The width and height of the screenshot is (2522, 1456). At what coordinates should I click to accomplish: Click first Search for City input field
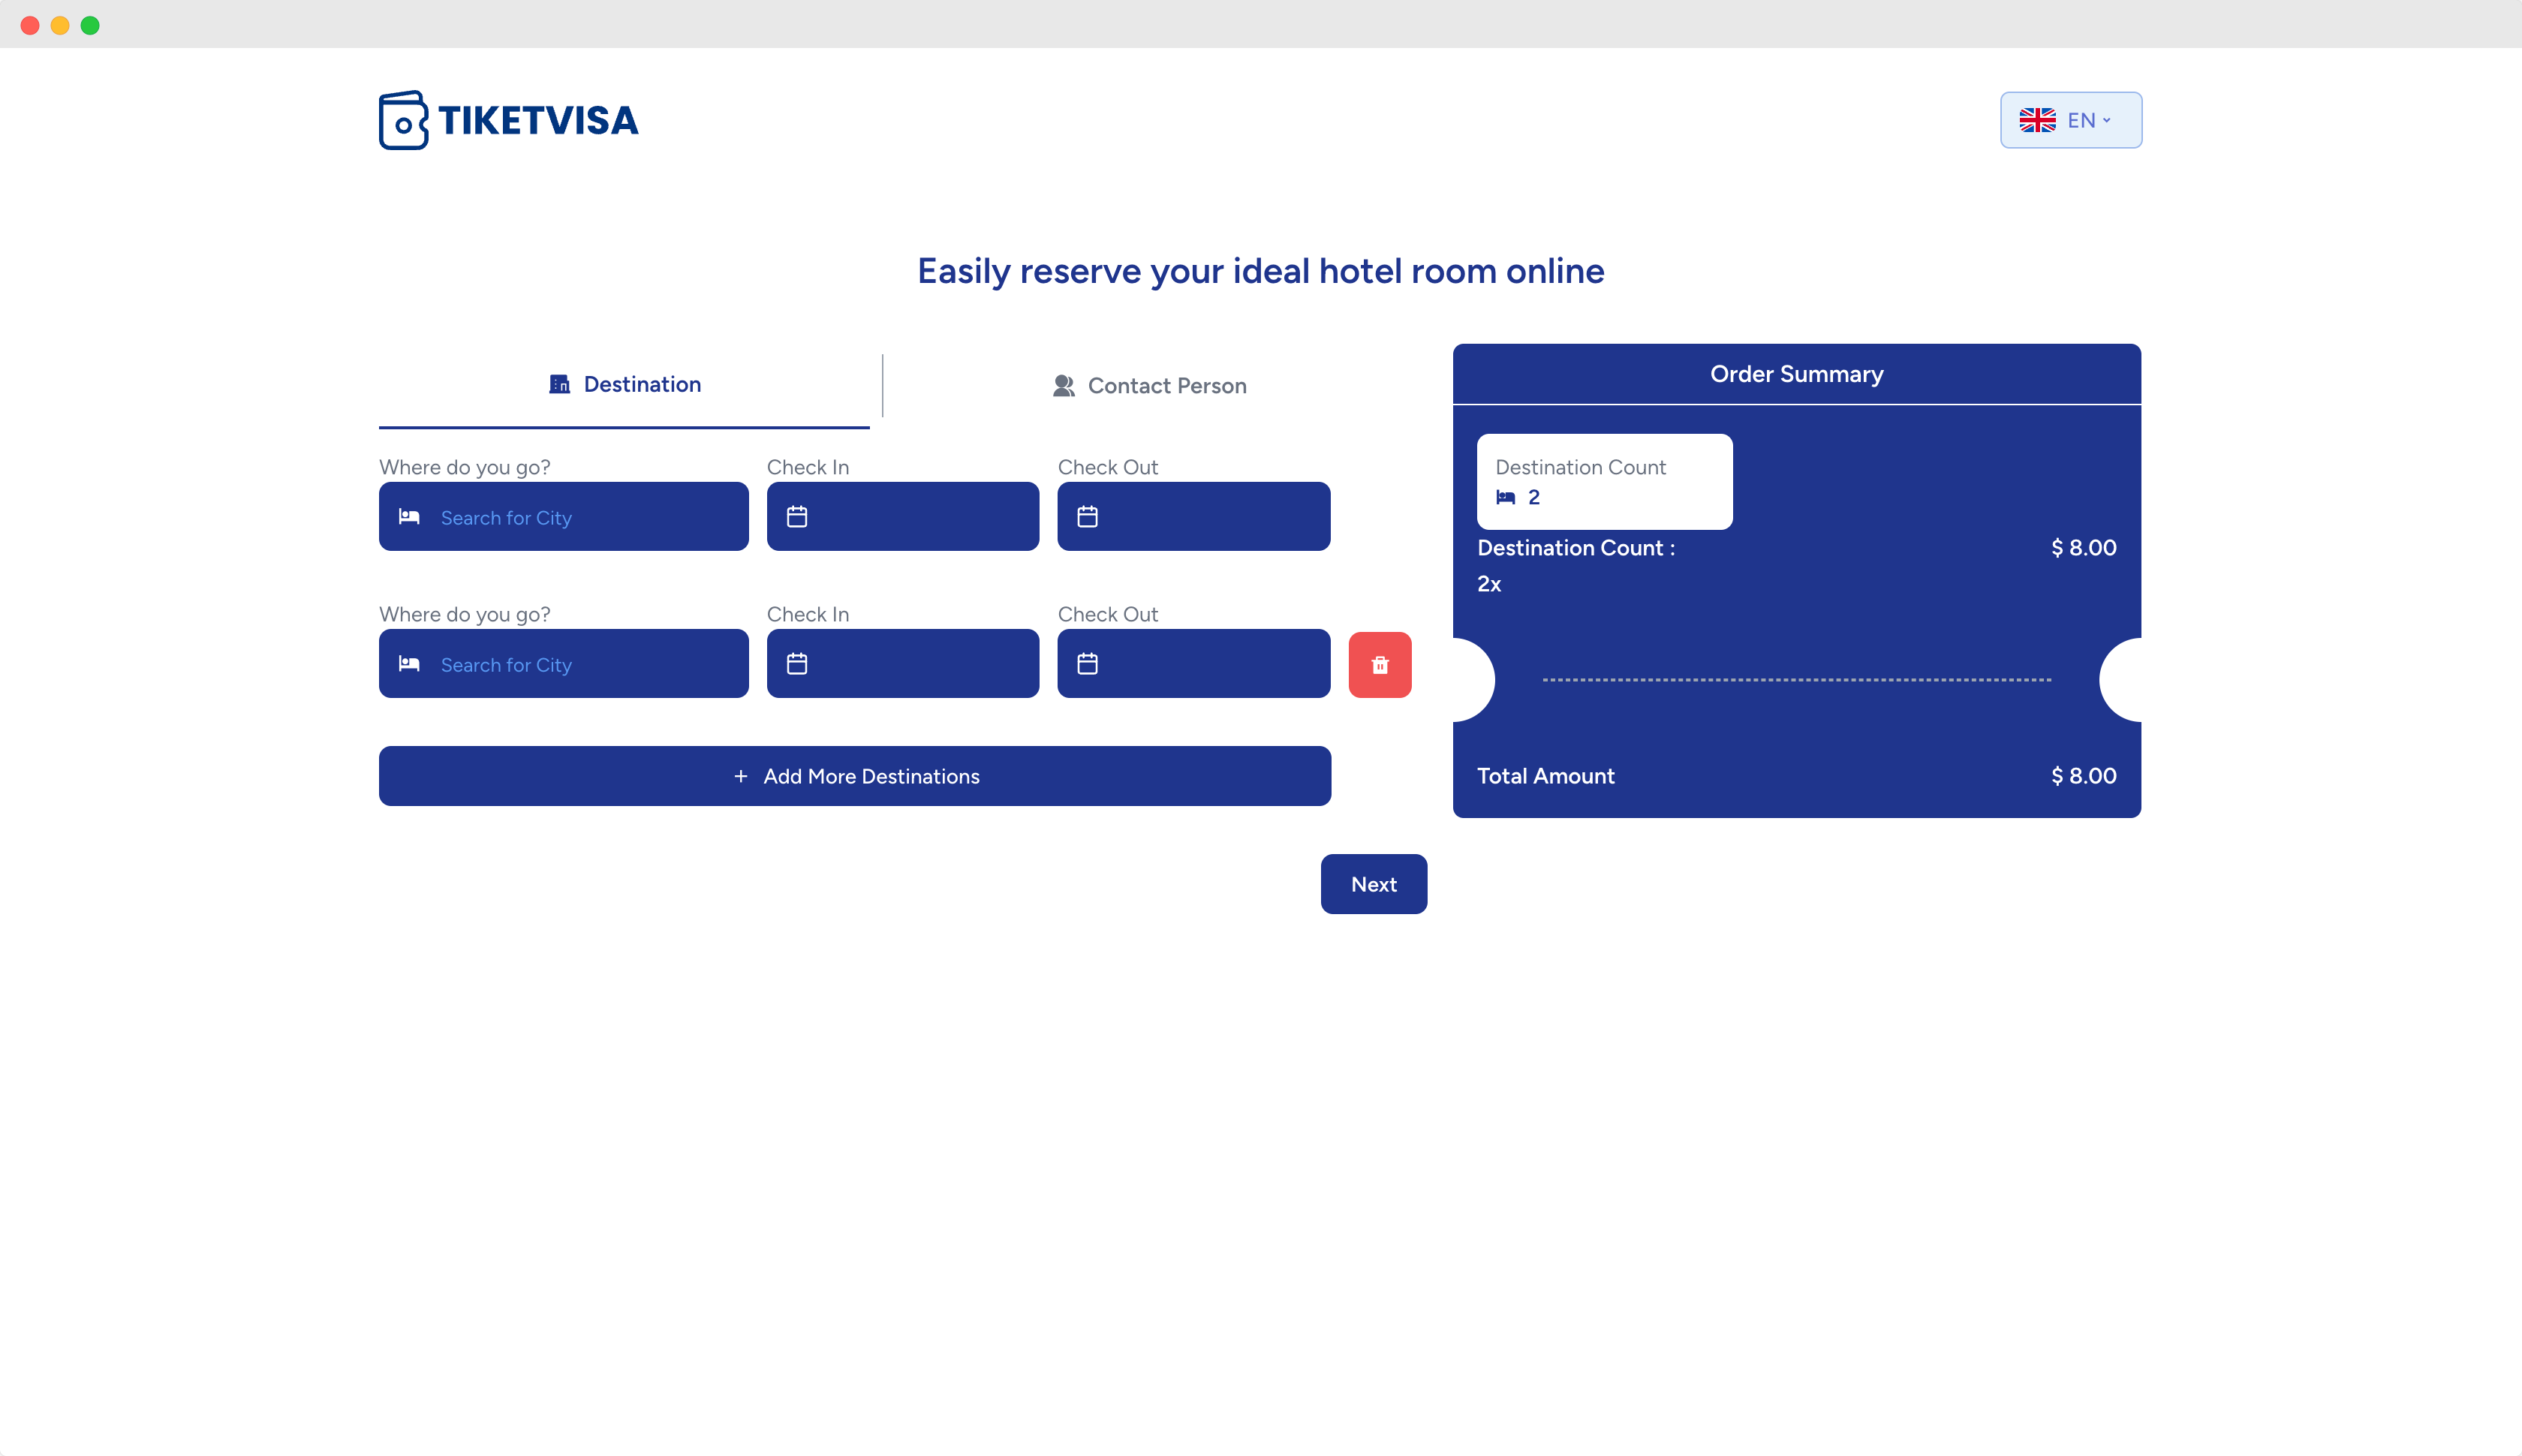[x=564, y=517]
